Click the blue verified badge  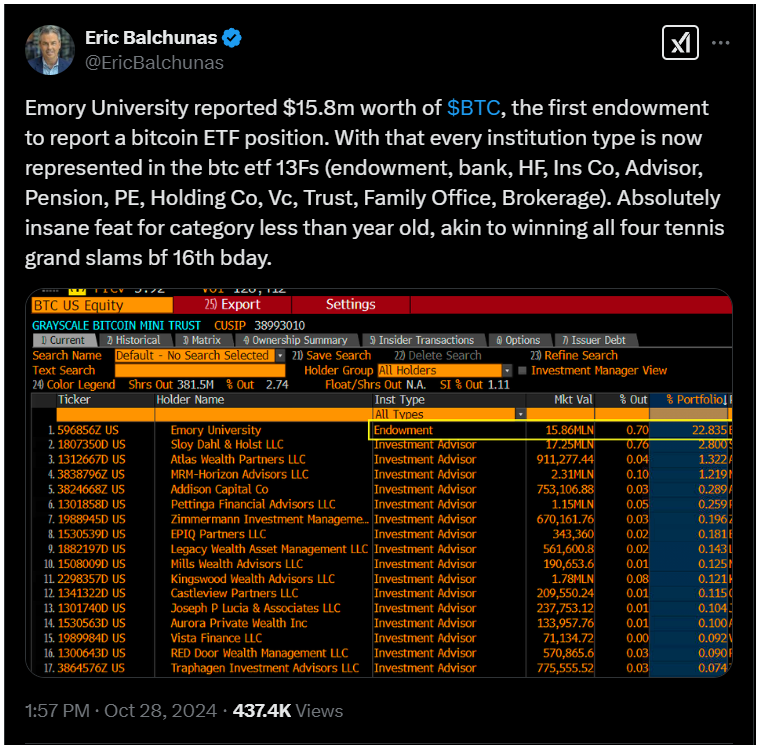click(232, 38)
